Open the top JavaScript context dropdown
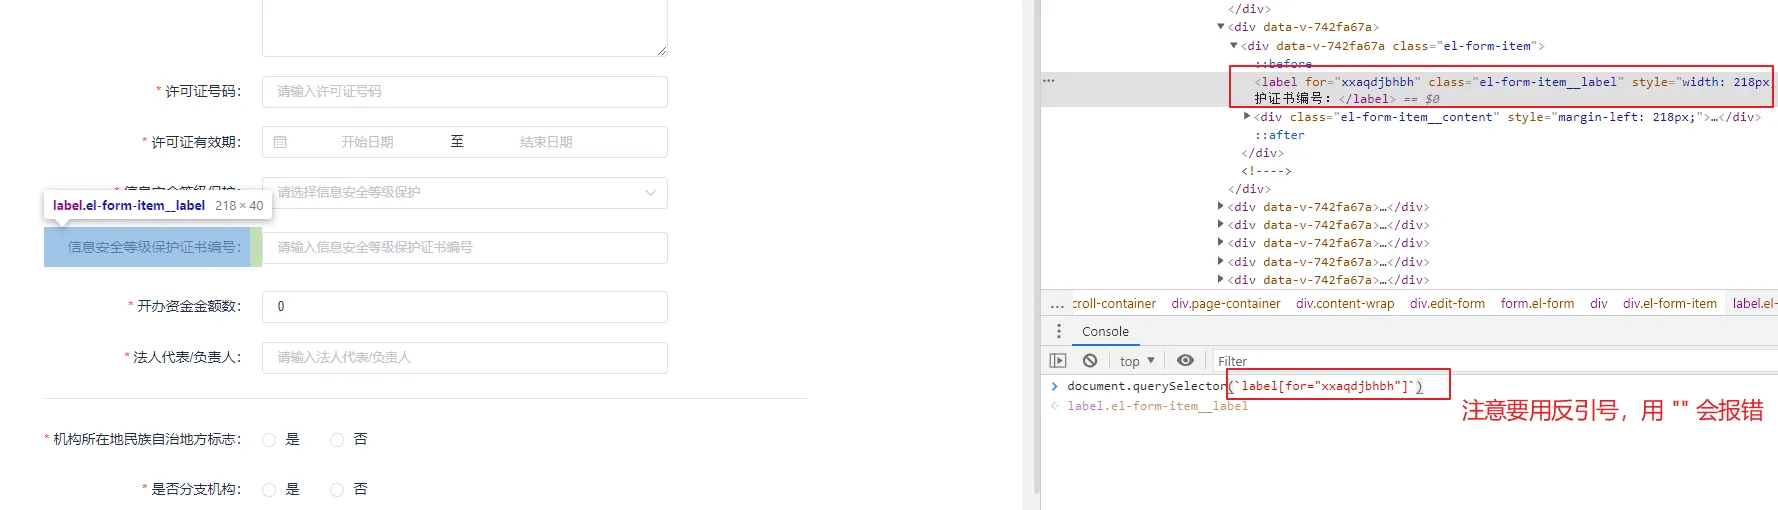Screen dimensions: 1778x510 click(x=1137, y=361)
